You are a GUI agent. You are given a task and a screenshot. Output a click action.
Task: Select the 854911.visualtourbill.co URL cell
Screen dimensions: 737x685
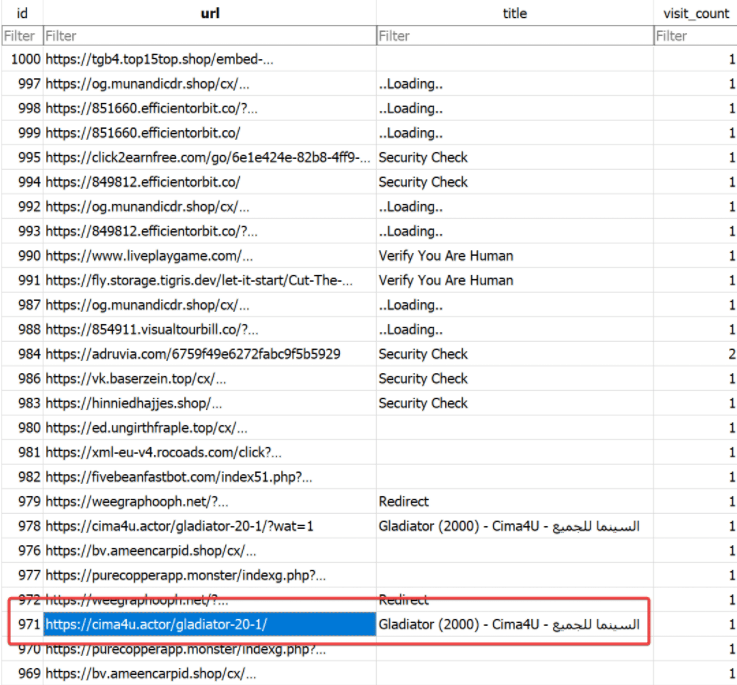tap(210, 330)
